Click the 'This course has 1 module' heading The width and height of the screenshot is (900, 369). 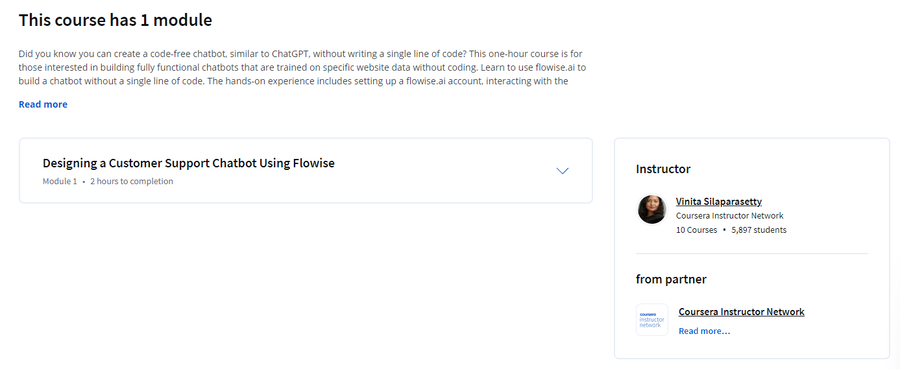pos(115,21)
